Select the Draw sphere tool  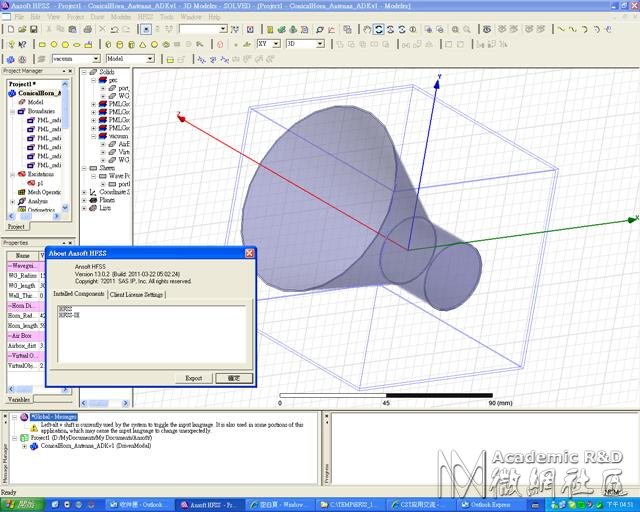tap(154, 45)
